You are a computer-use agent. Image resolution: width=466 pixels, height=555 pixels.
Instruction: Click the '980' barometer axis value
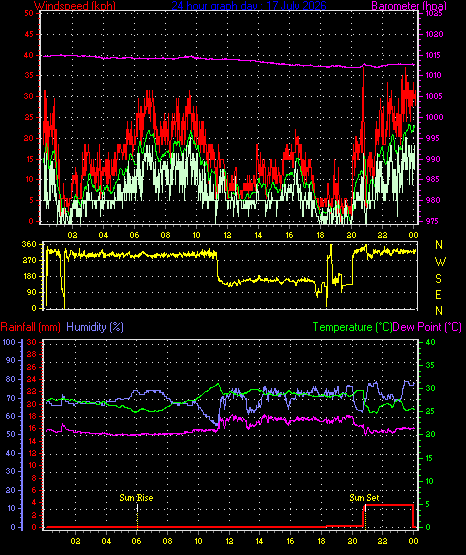pos(433,200)
